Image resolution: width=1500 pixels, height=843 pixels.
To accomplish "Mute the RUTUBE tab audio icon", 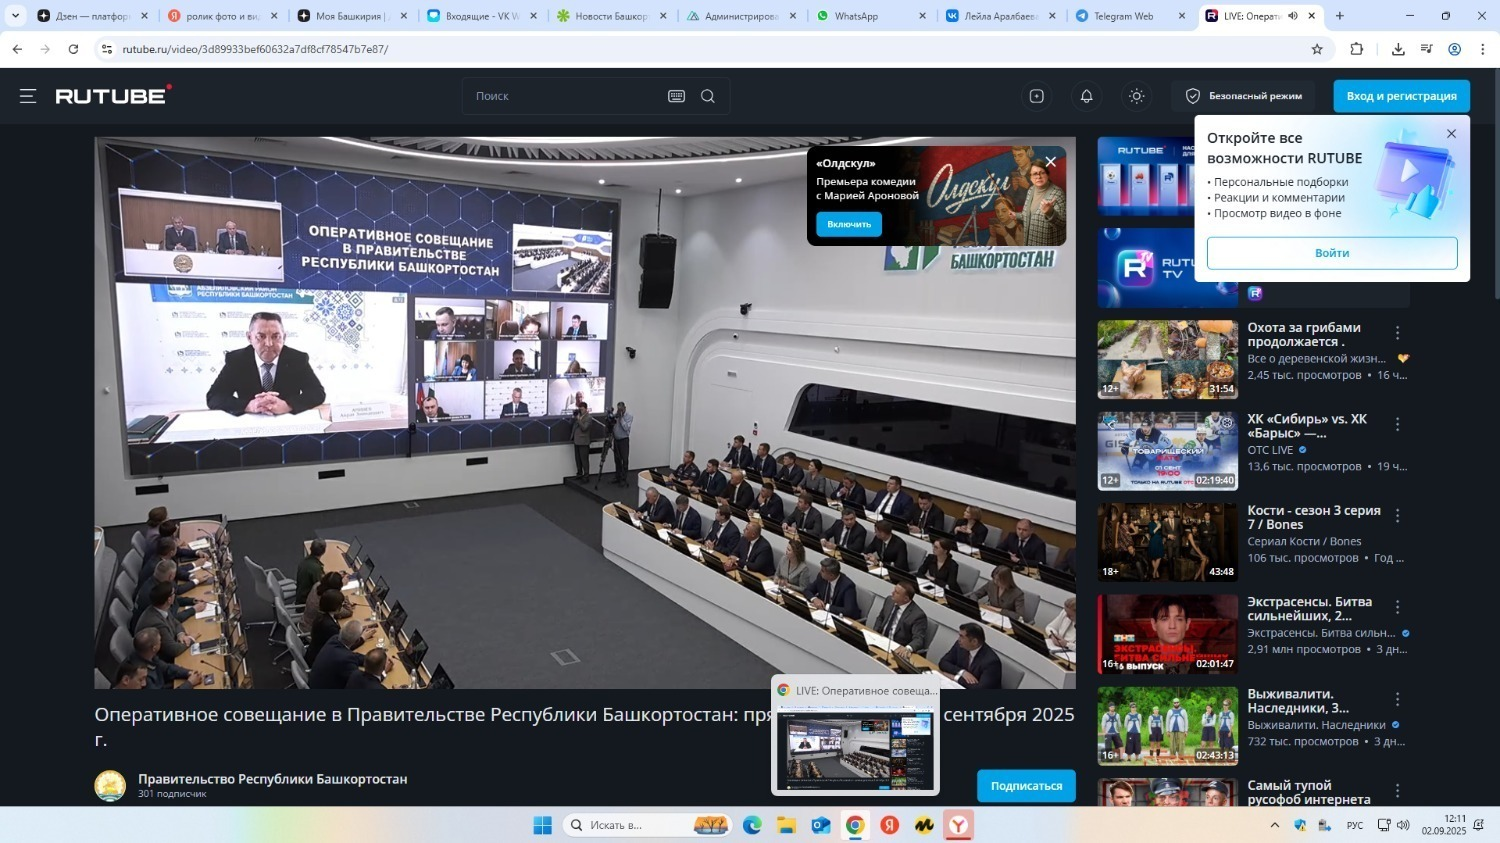I will (x=1293, y=16).
